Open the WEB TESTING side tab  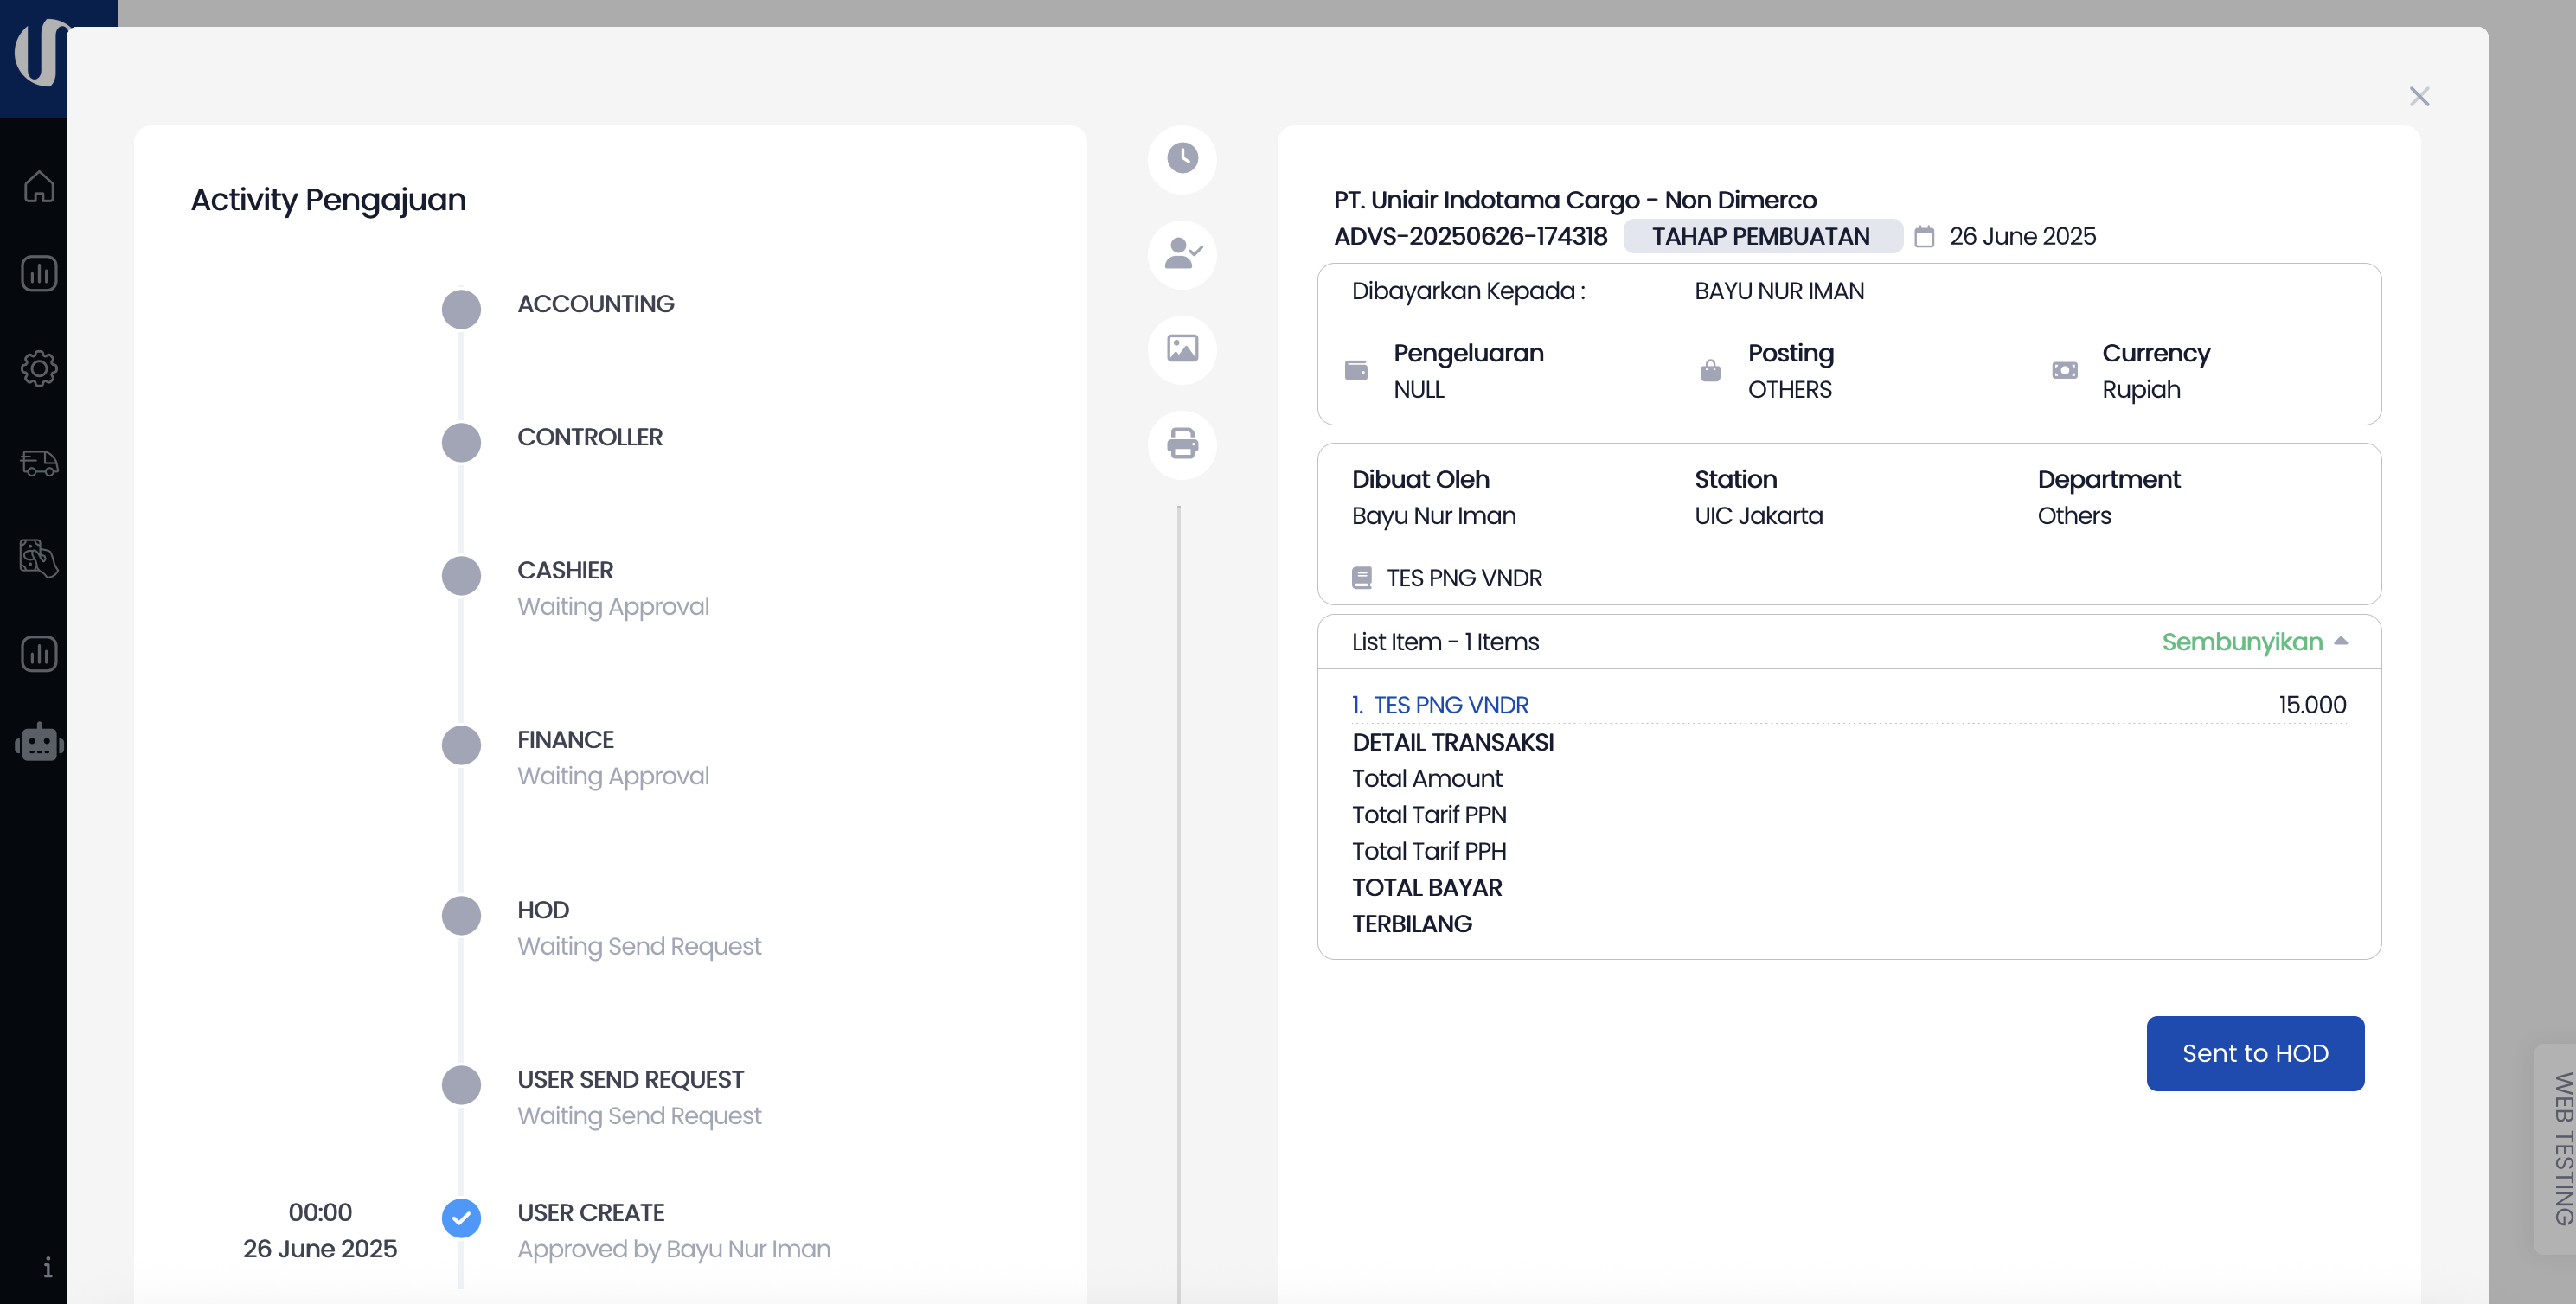click(2559, 1147)
